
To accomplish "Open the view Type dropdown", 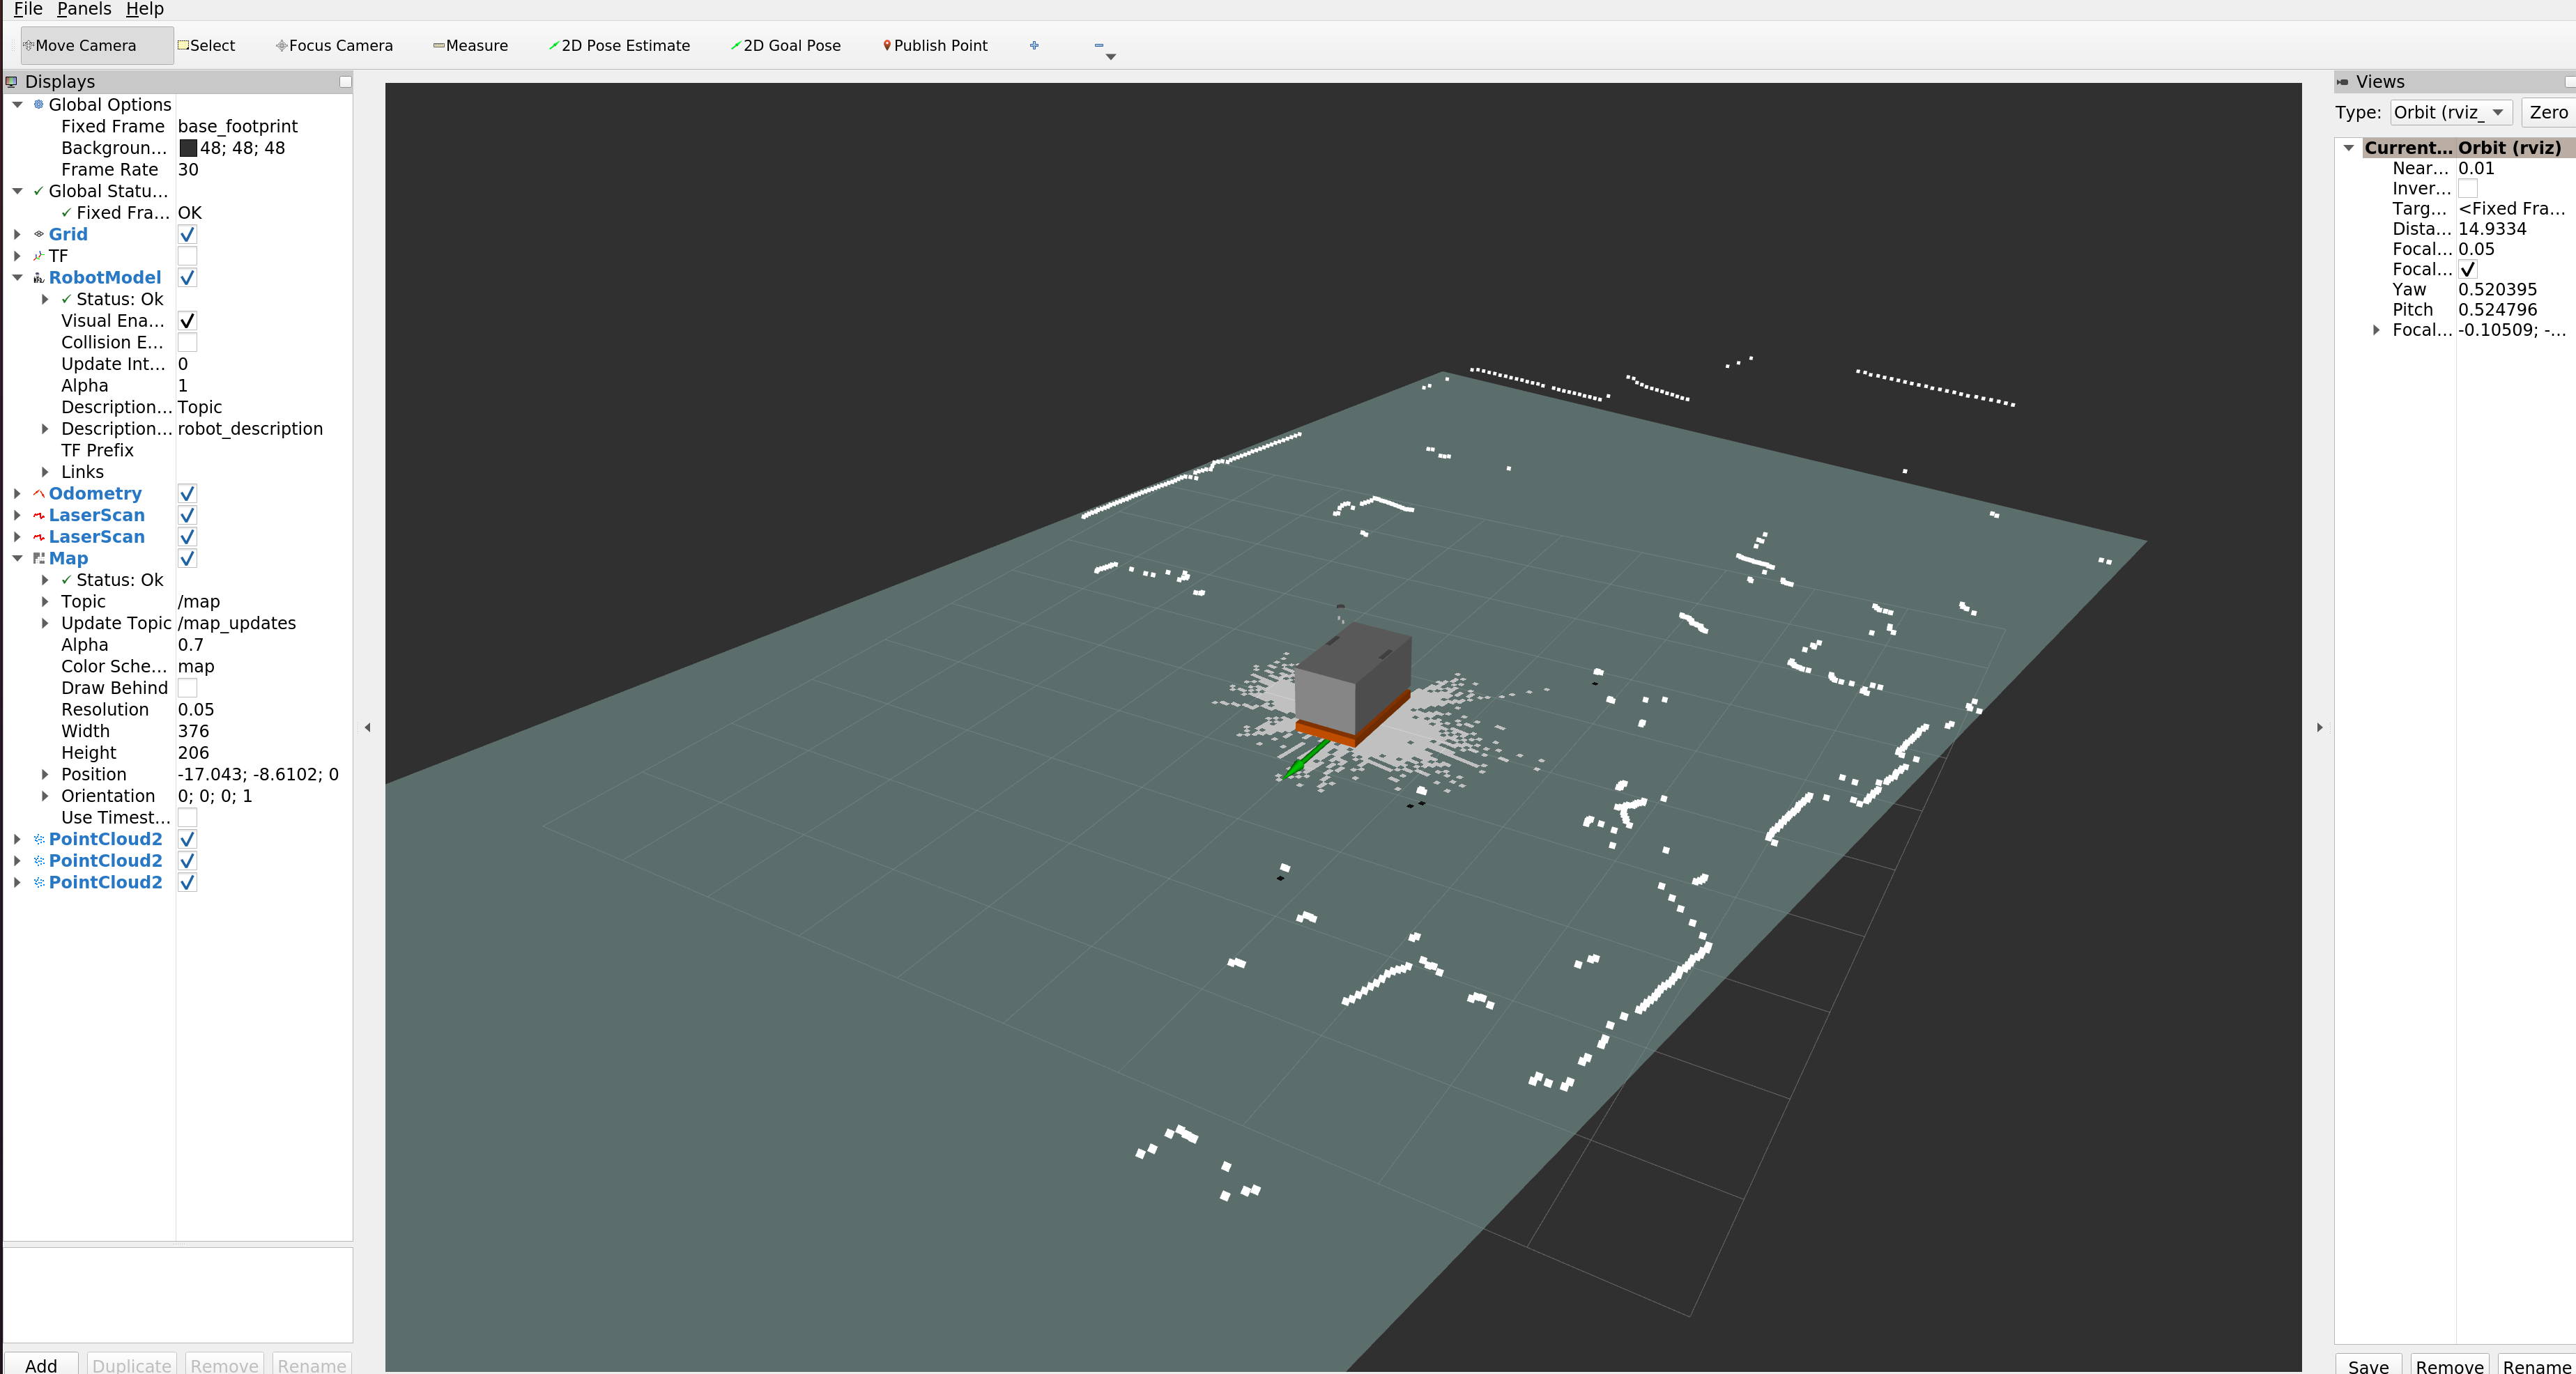I will click(x=2450, y=112).
